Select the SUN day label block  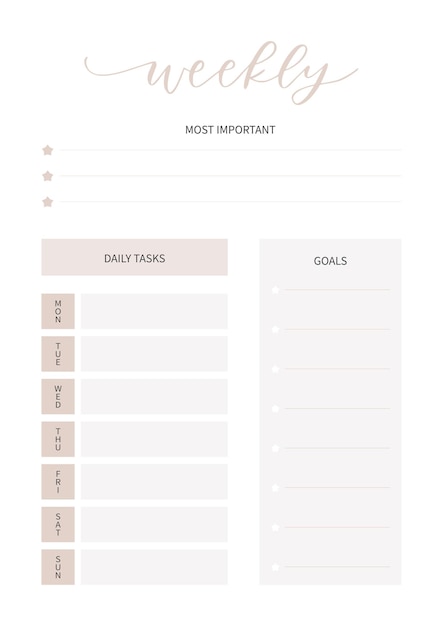click(58, 567)
